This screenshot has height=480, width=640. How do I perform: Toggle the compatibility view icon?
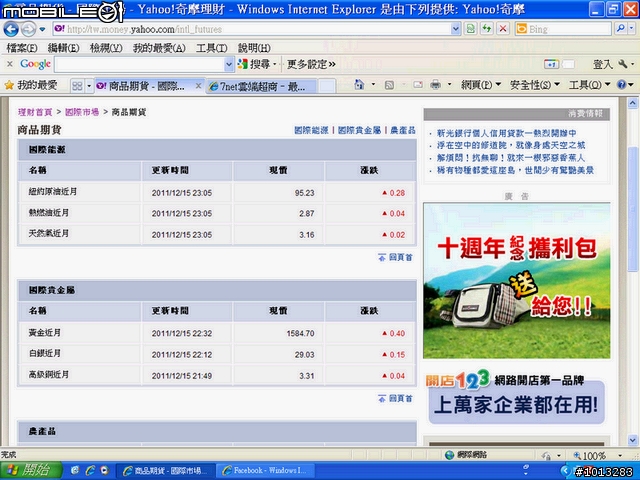[471, 29]
